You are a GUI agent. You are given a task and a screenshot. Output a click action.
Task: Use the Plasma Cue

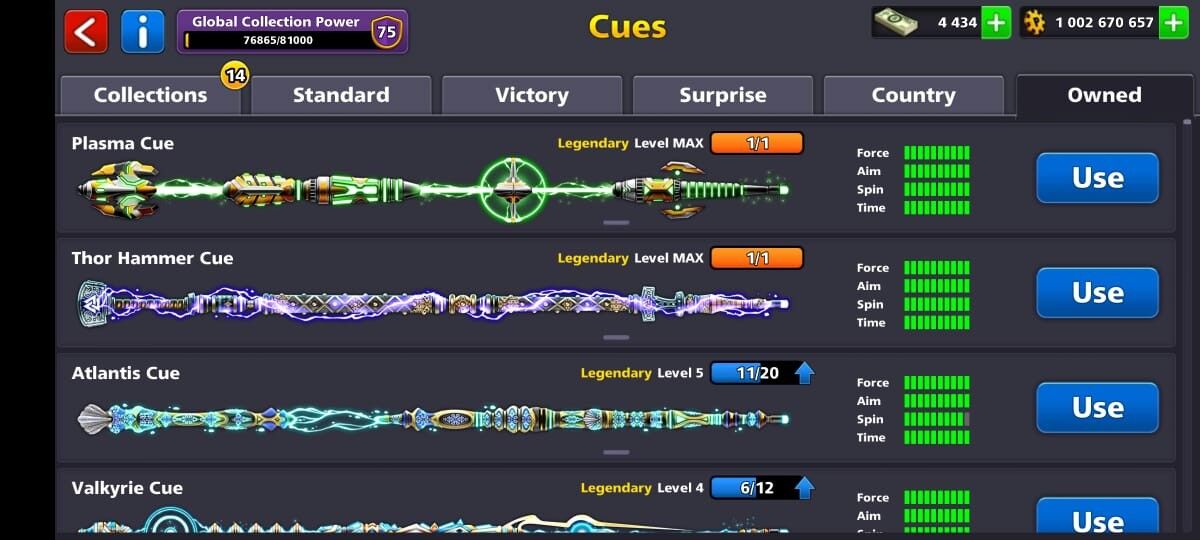pos(1097,178)
